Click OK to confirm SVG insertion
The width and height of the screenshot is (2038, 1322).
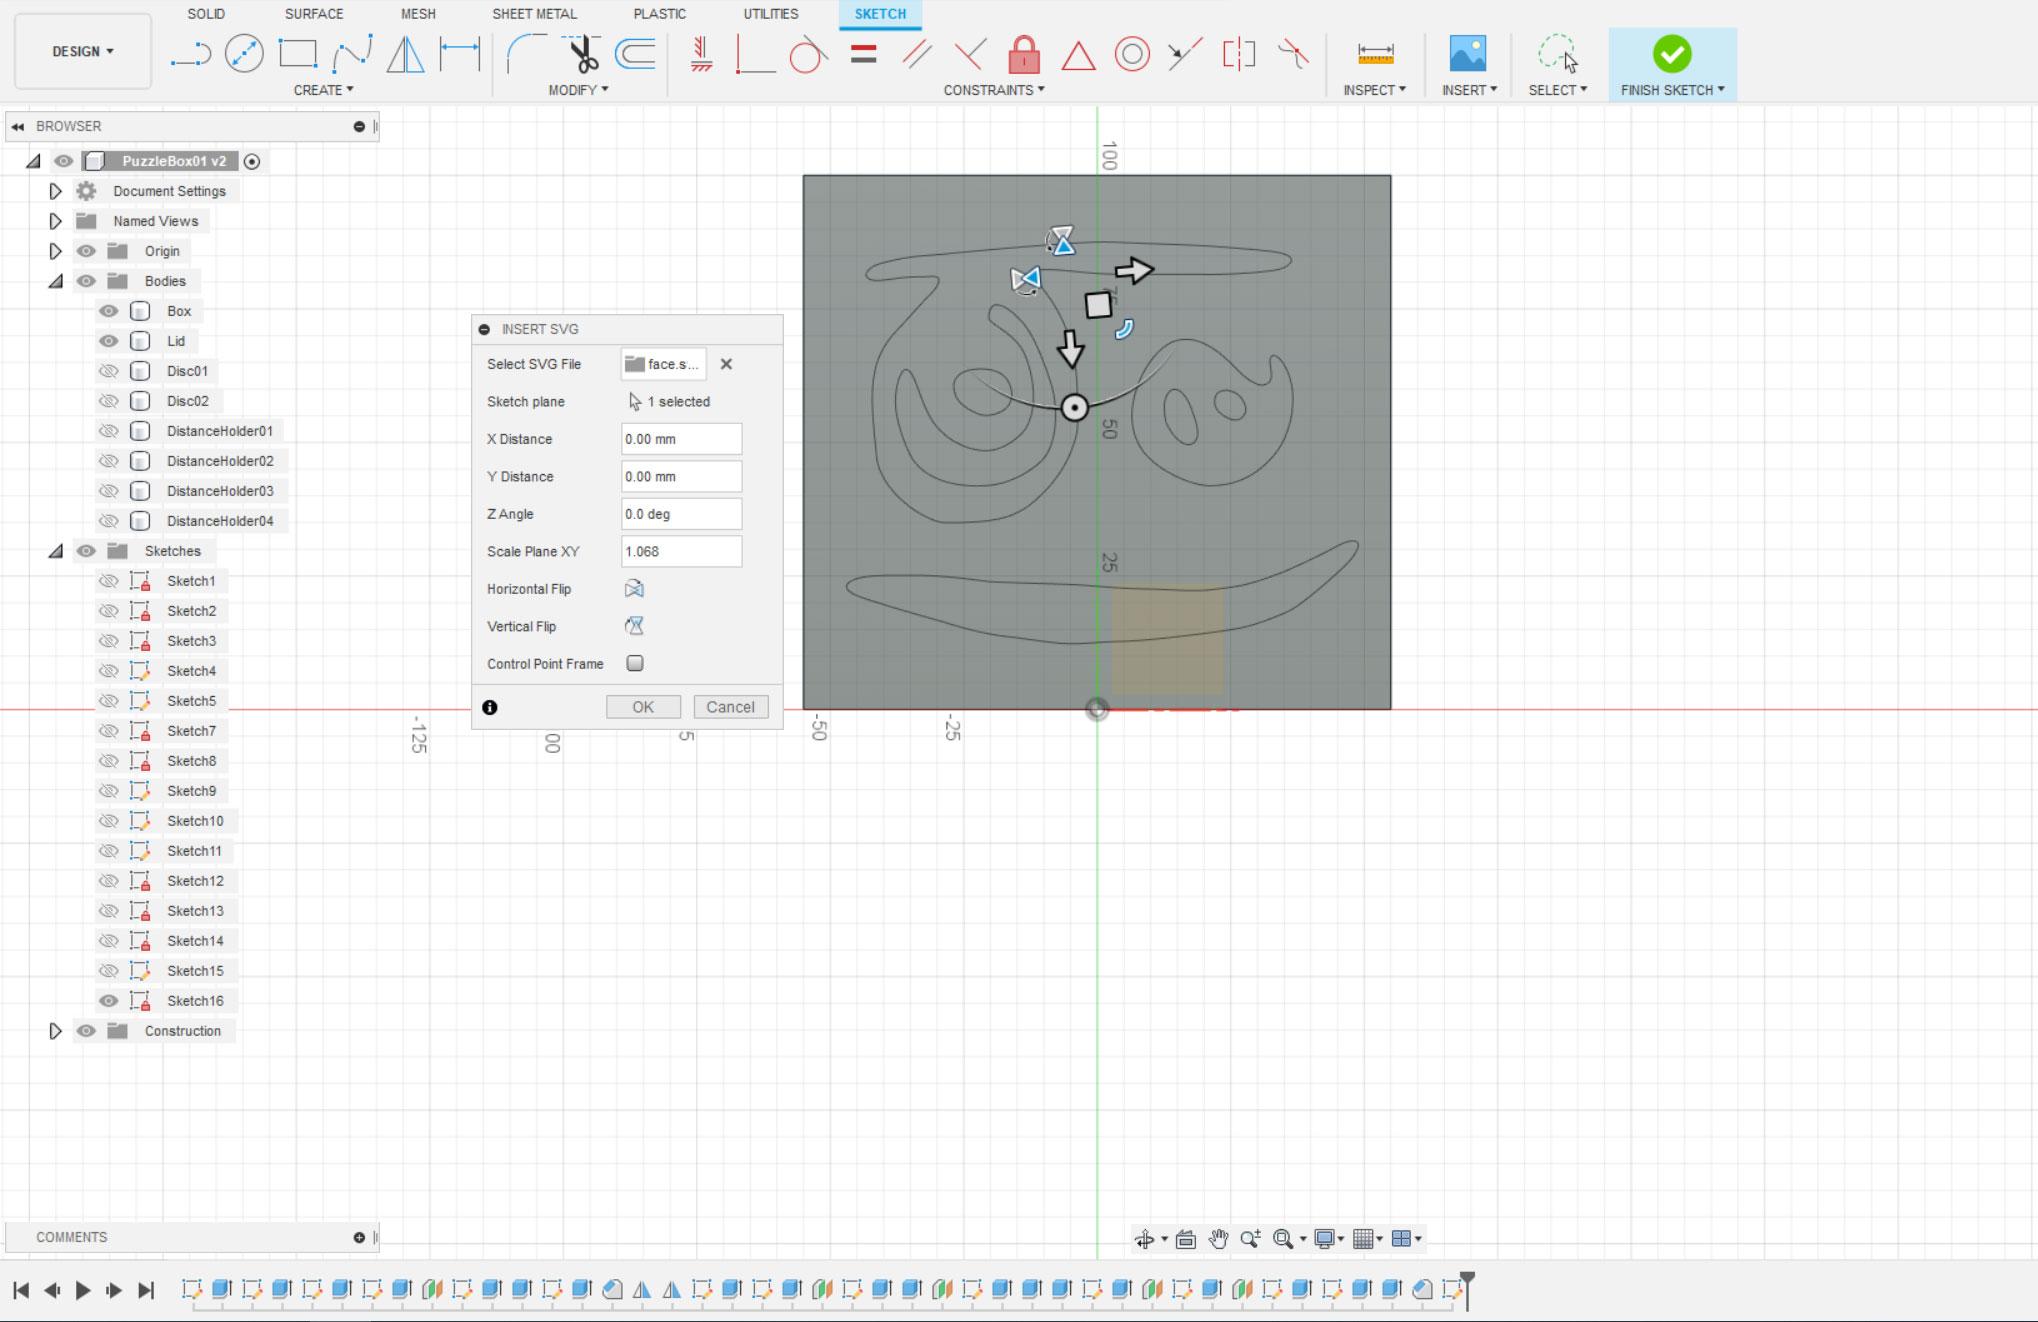[x=642, y=706]
